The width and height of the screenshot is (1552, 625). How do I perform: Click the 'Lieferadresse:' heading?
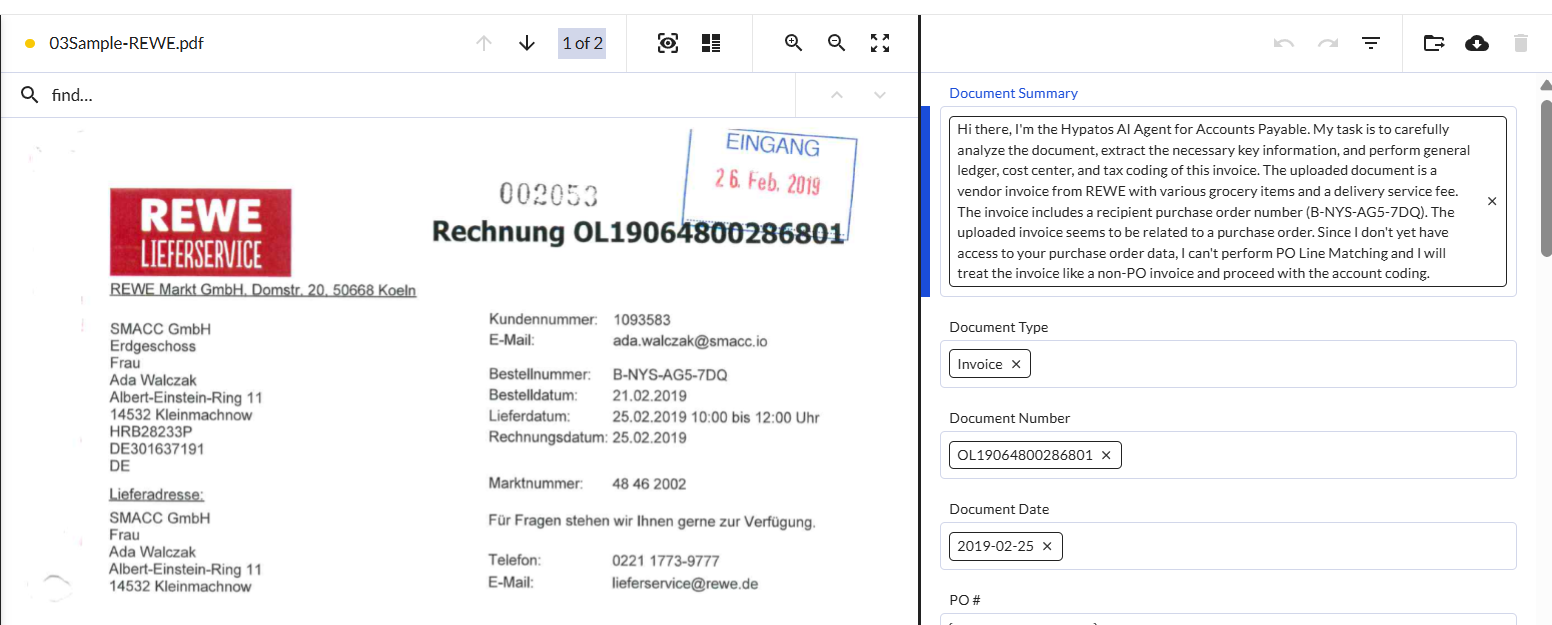(156, 494)
